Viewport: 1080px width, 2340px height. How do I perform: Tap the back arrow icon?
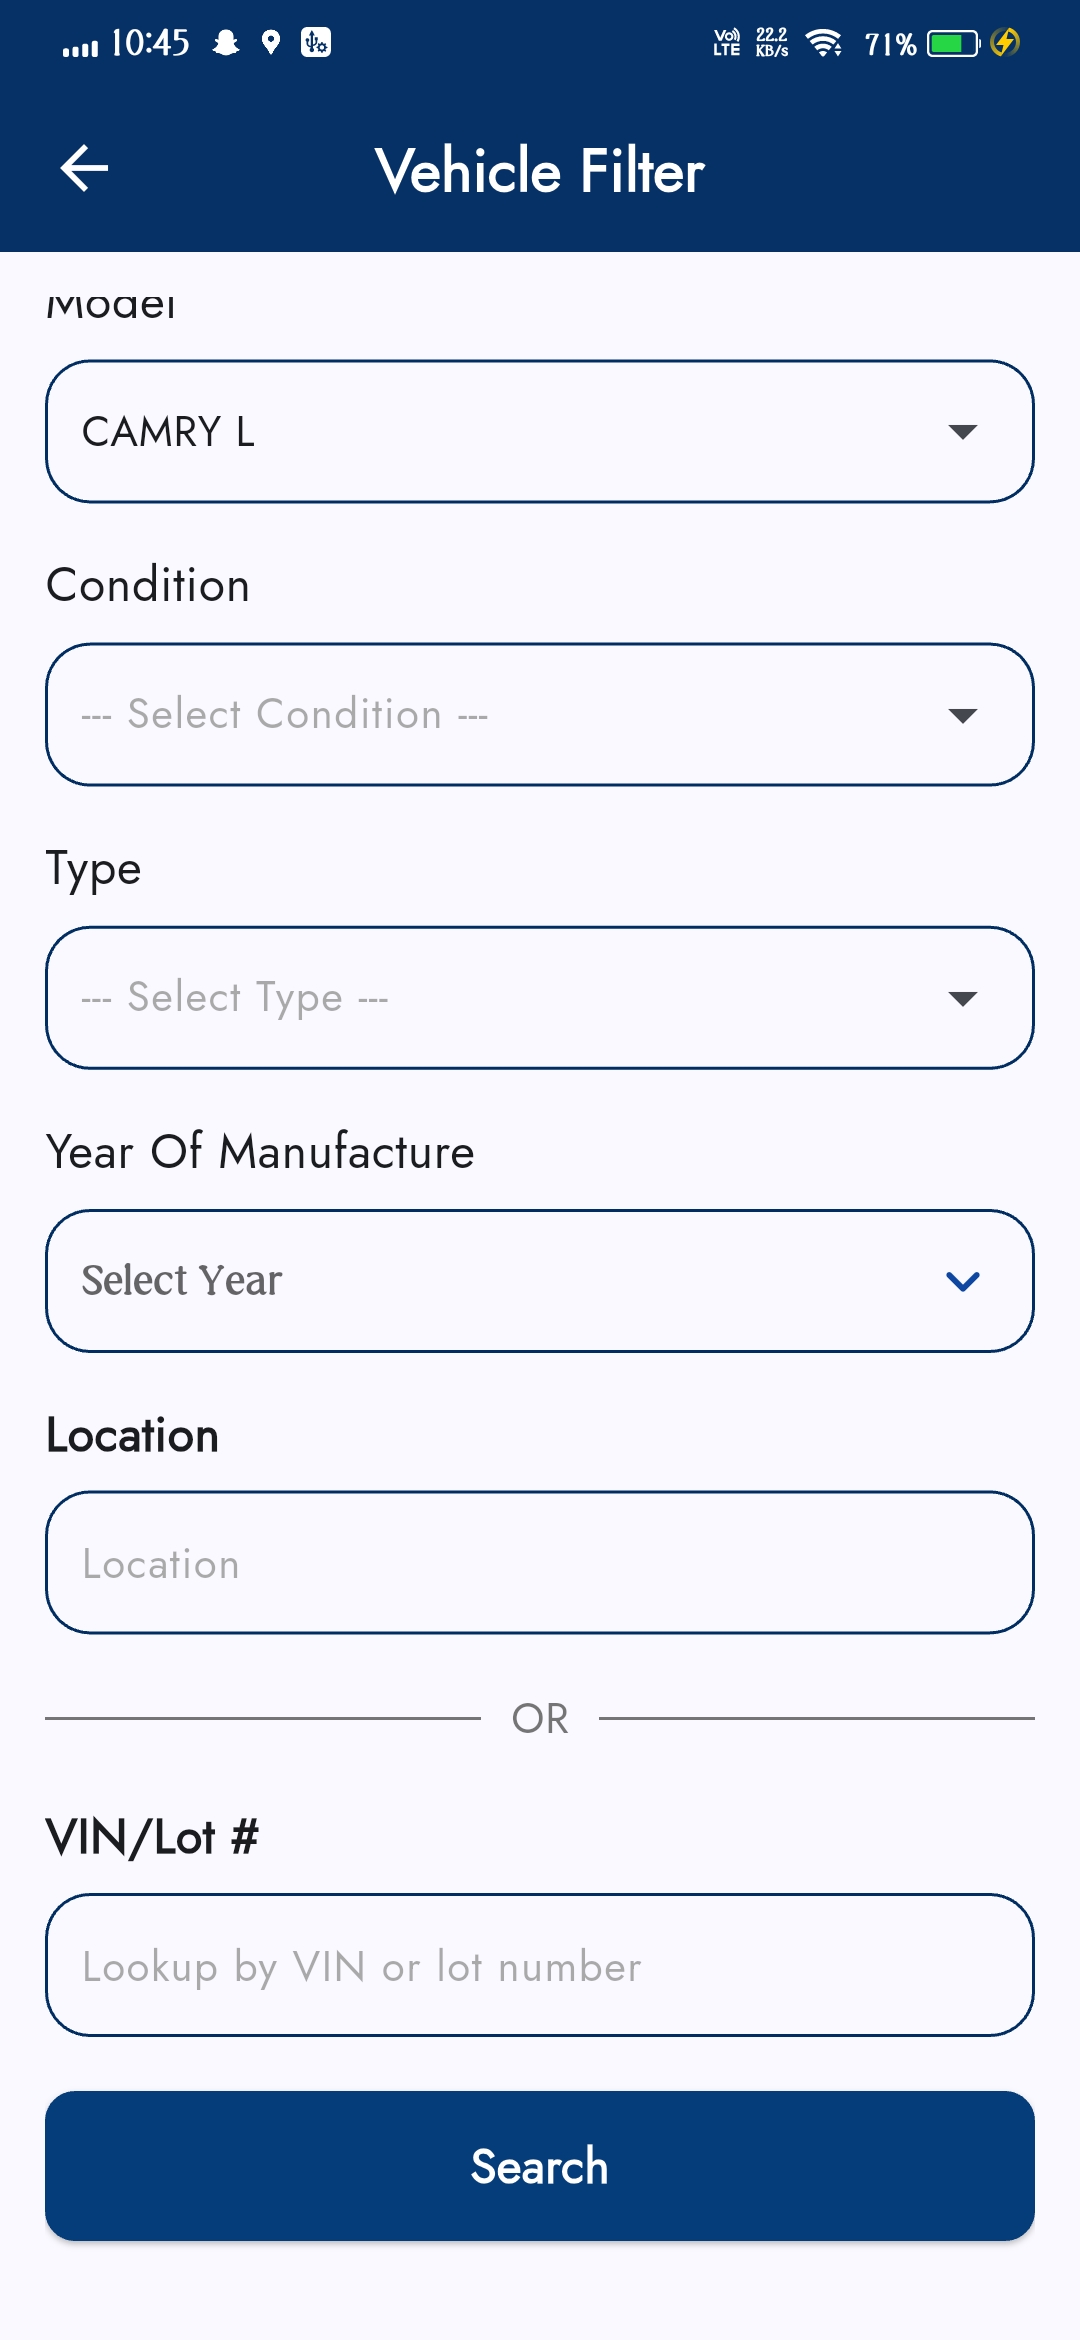click(x=84, y=168)
